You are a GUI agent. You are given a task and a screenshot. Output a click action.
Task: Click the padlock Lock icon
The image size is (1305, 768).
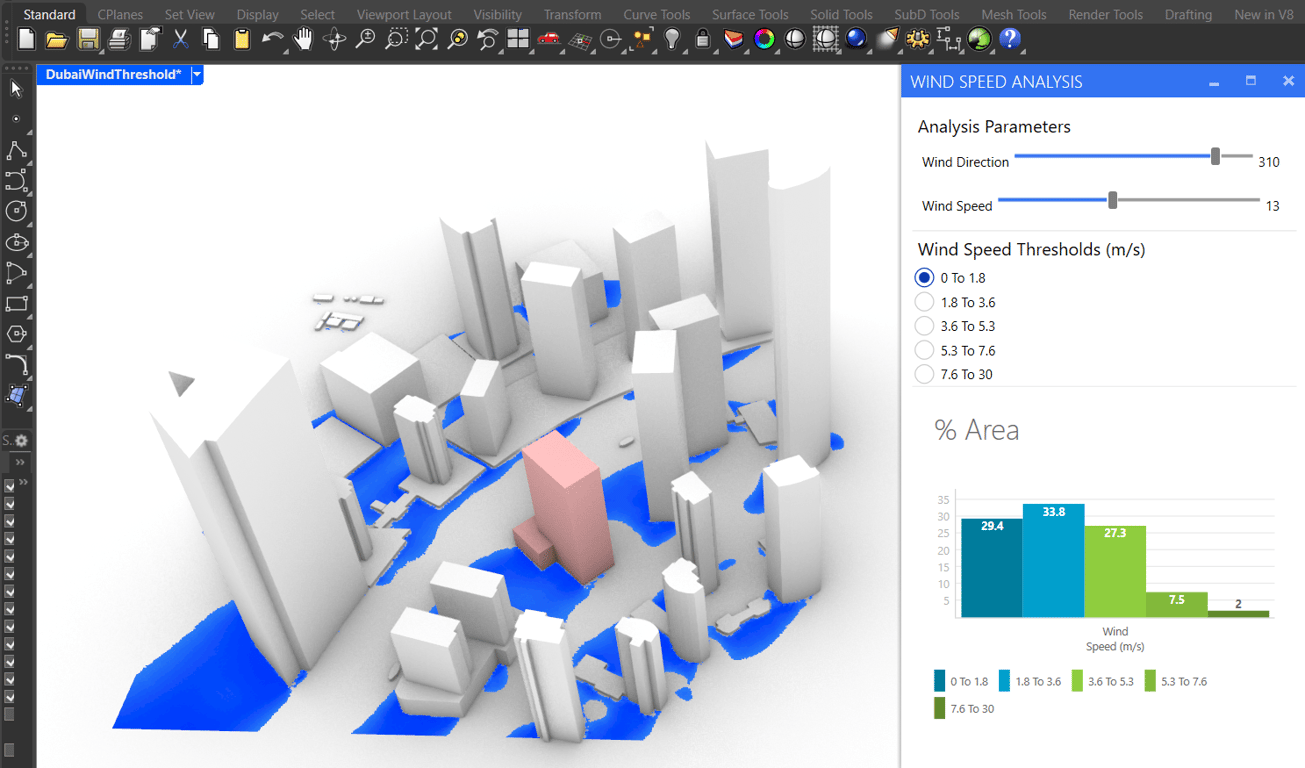click(x=703, y=40)
